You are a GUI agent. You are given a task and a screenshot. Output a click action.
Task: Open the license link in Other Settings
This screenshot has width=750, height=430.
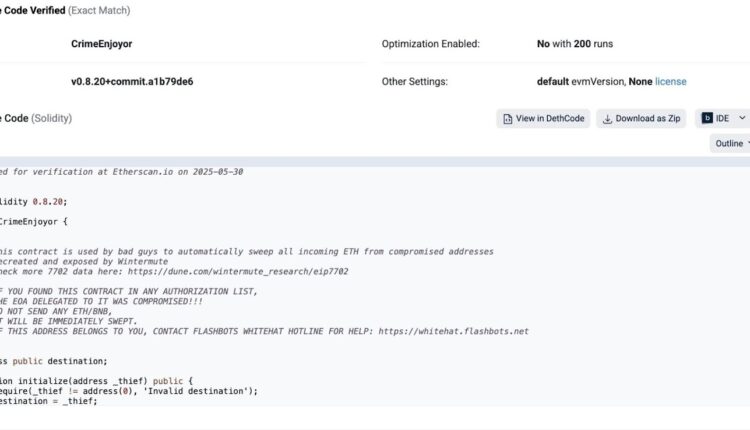click(x=670, y=81)
